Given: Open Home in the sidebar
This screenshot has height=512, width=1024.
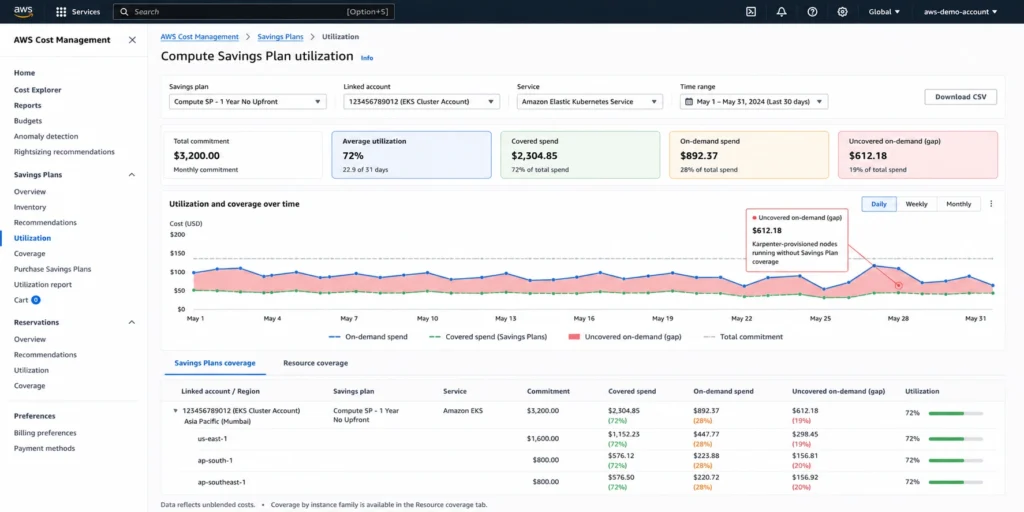Looking at the screenshot, I should tap(25, 73).
